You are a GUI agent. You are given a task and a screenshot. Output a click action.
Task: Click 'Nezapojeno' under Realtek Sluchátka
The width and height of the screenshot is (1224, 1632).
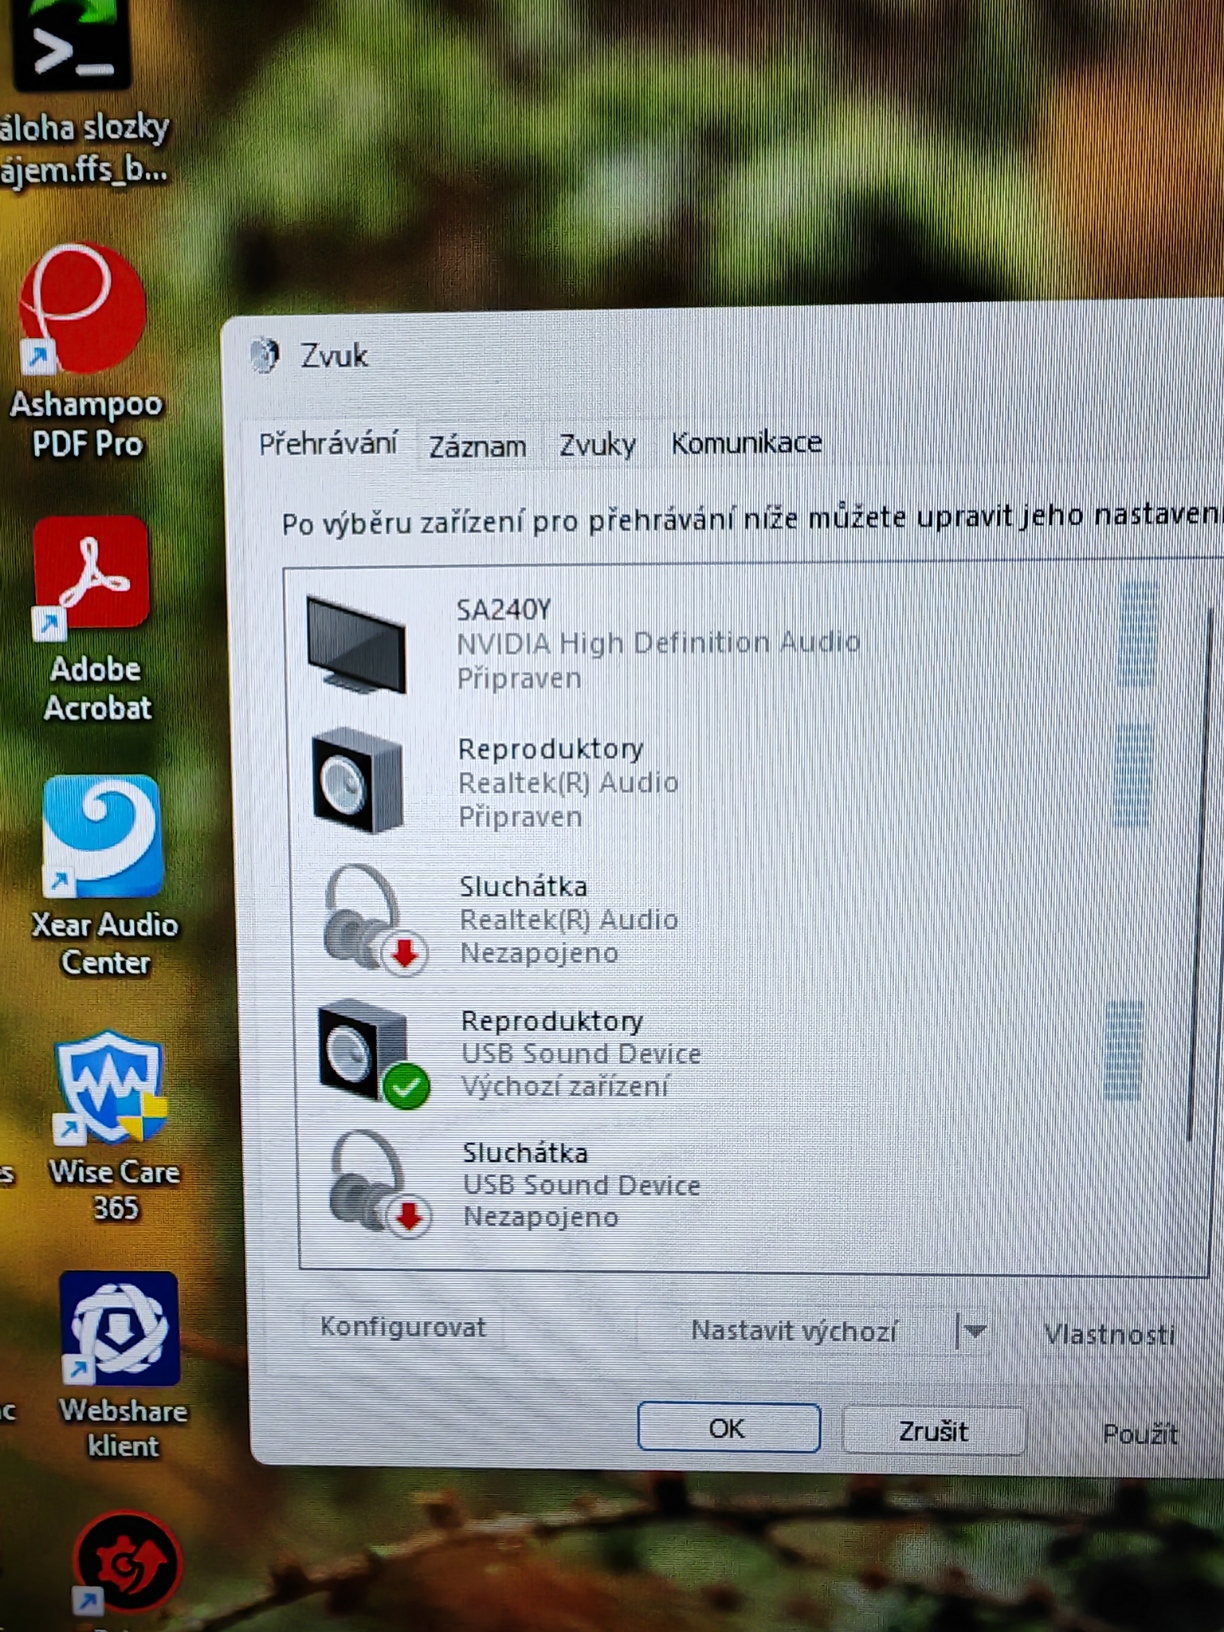(539, 953)
